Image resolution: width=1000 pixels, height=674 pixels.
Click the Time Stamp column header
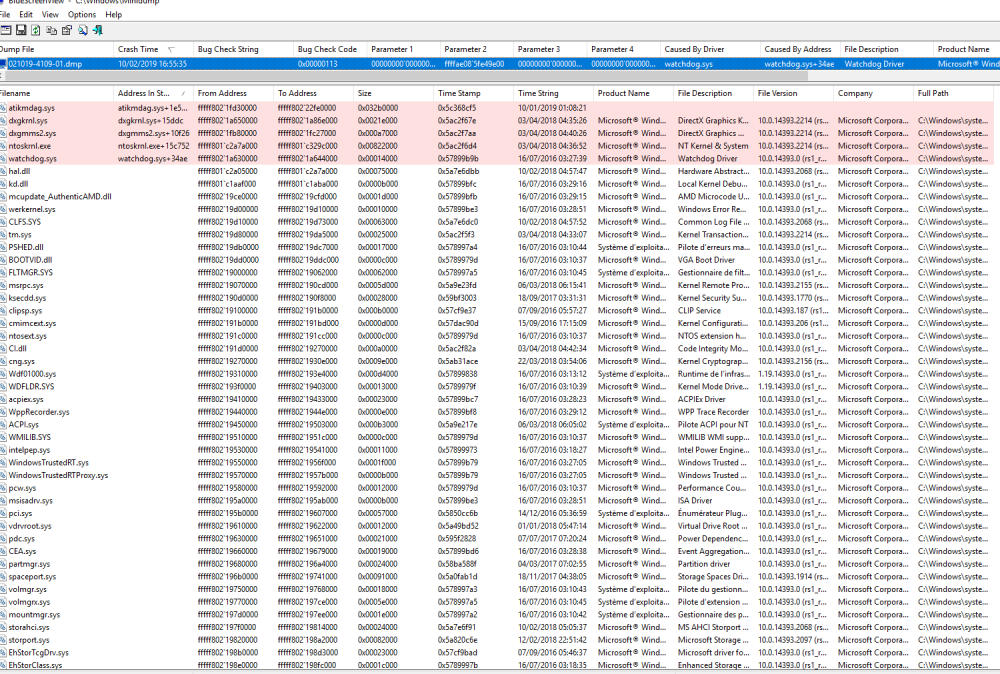(460, 93)
